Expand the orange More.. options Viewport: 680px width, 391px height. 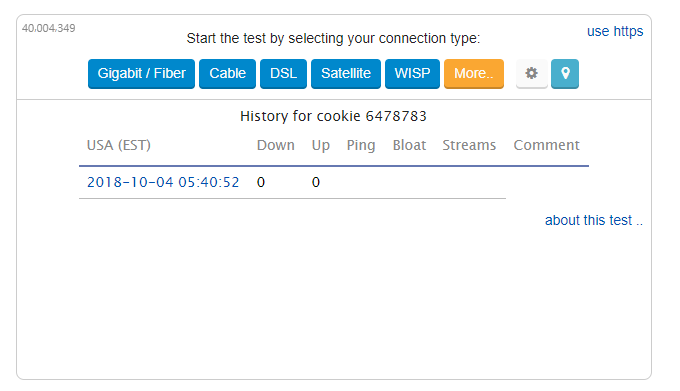click(x=474, y=74)
